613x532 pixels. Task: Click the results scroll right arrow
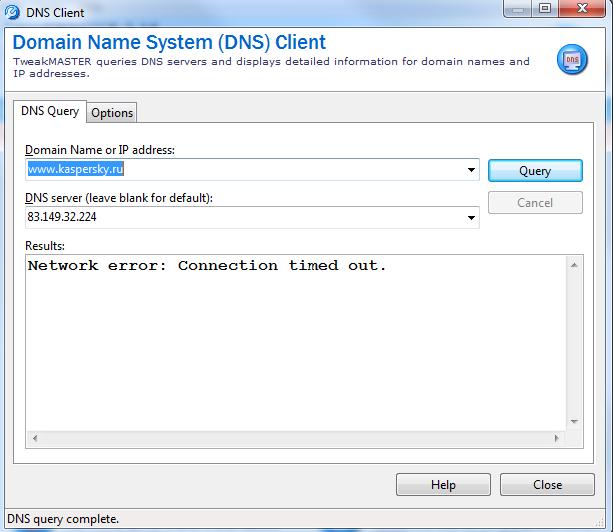pyautogui.click(x=557, y=438)
